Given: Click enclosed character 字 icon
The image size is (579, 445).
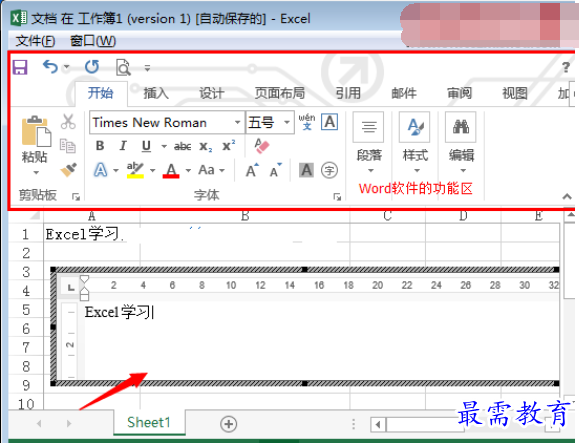Looking at the screenshot, I should click(329, 170).
